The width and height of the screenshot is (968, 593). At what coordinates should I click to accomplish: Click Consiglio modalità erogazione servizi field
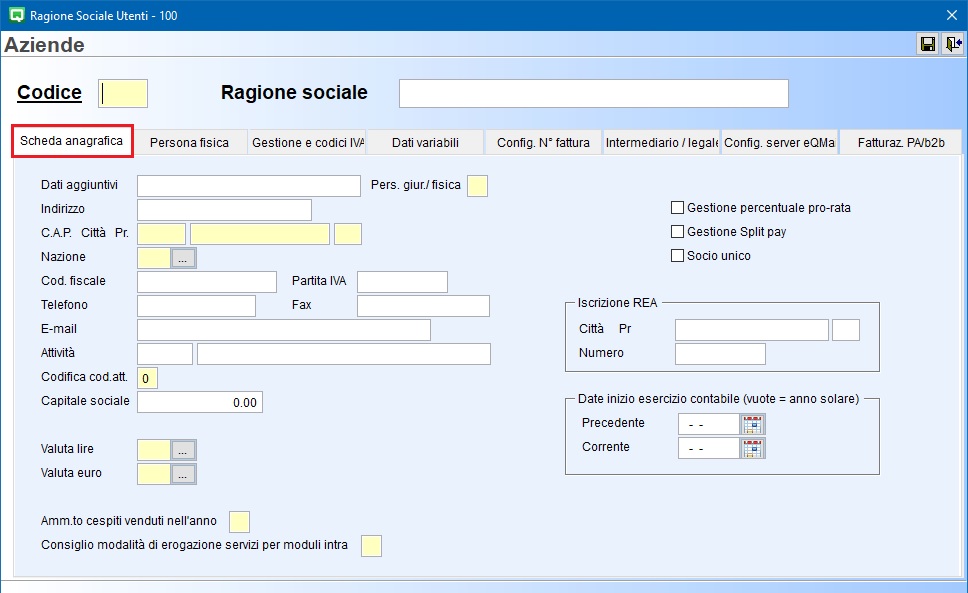coord(372,546)
